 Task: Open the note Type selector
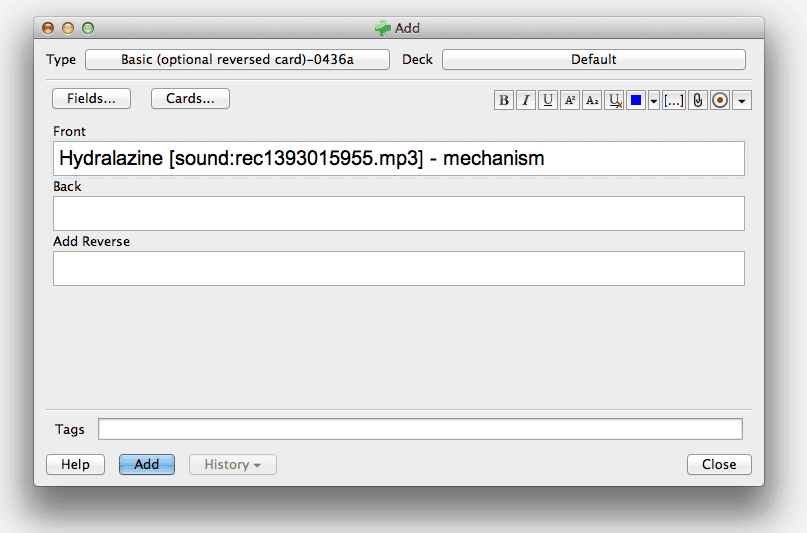point(237,60)
